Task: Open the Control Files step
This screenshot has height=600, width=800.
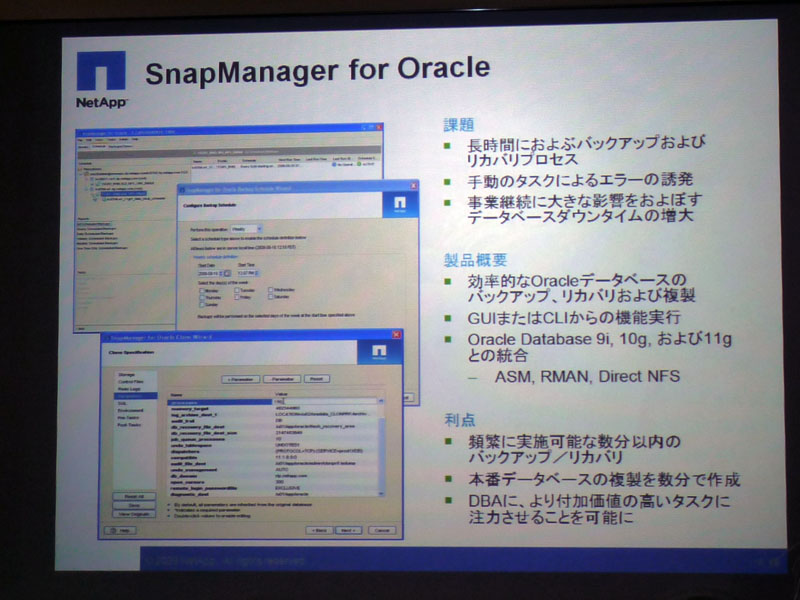Action: [131, 382]
